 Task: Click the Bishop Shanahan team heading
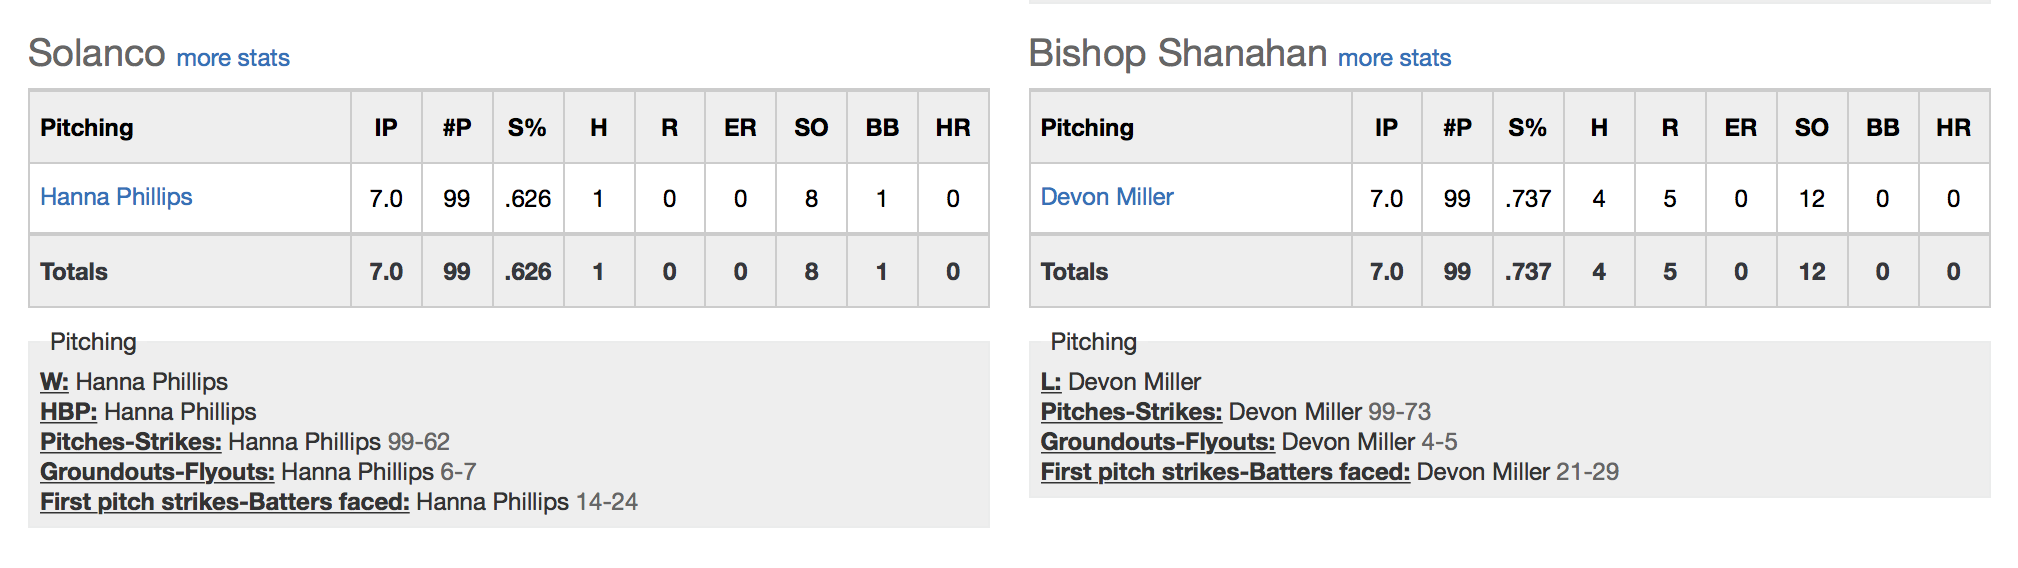point(1178,53)
